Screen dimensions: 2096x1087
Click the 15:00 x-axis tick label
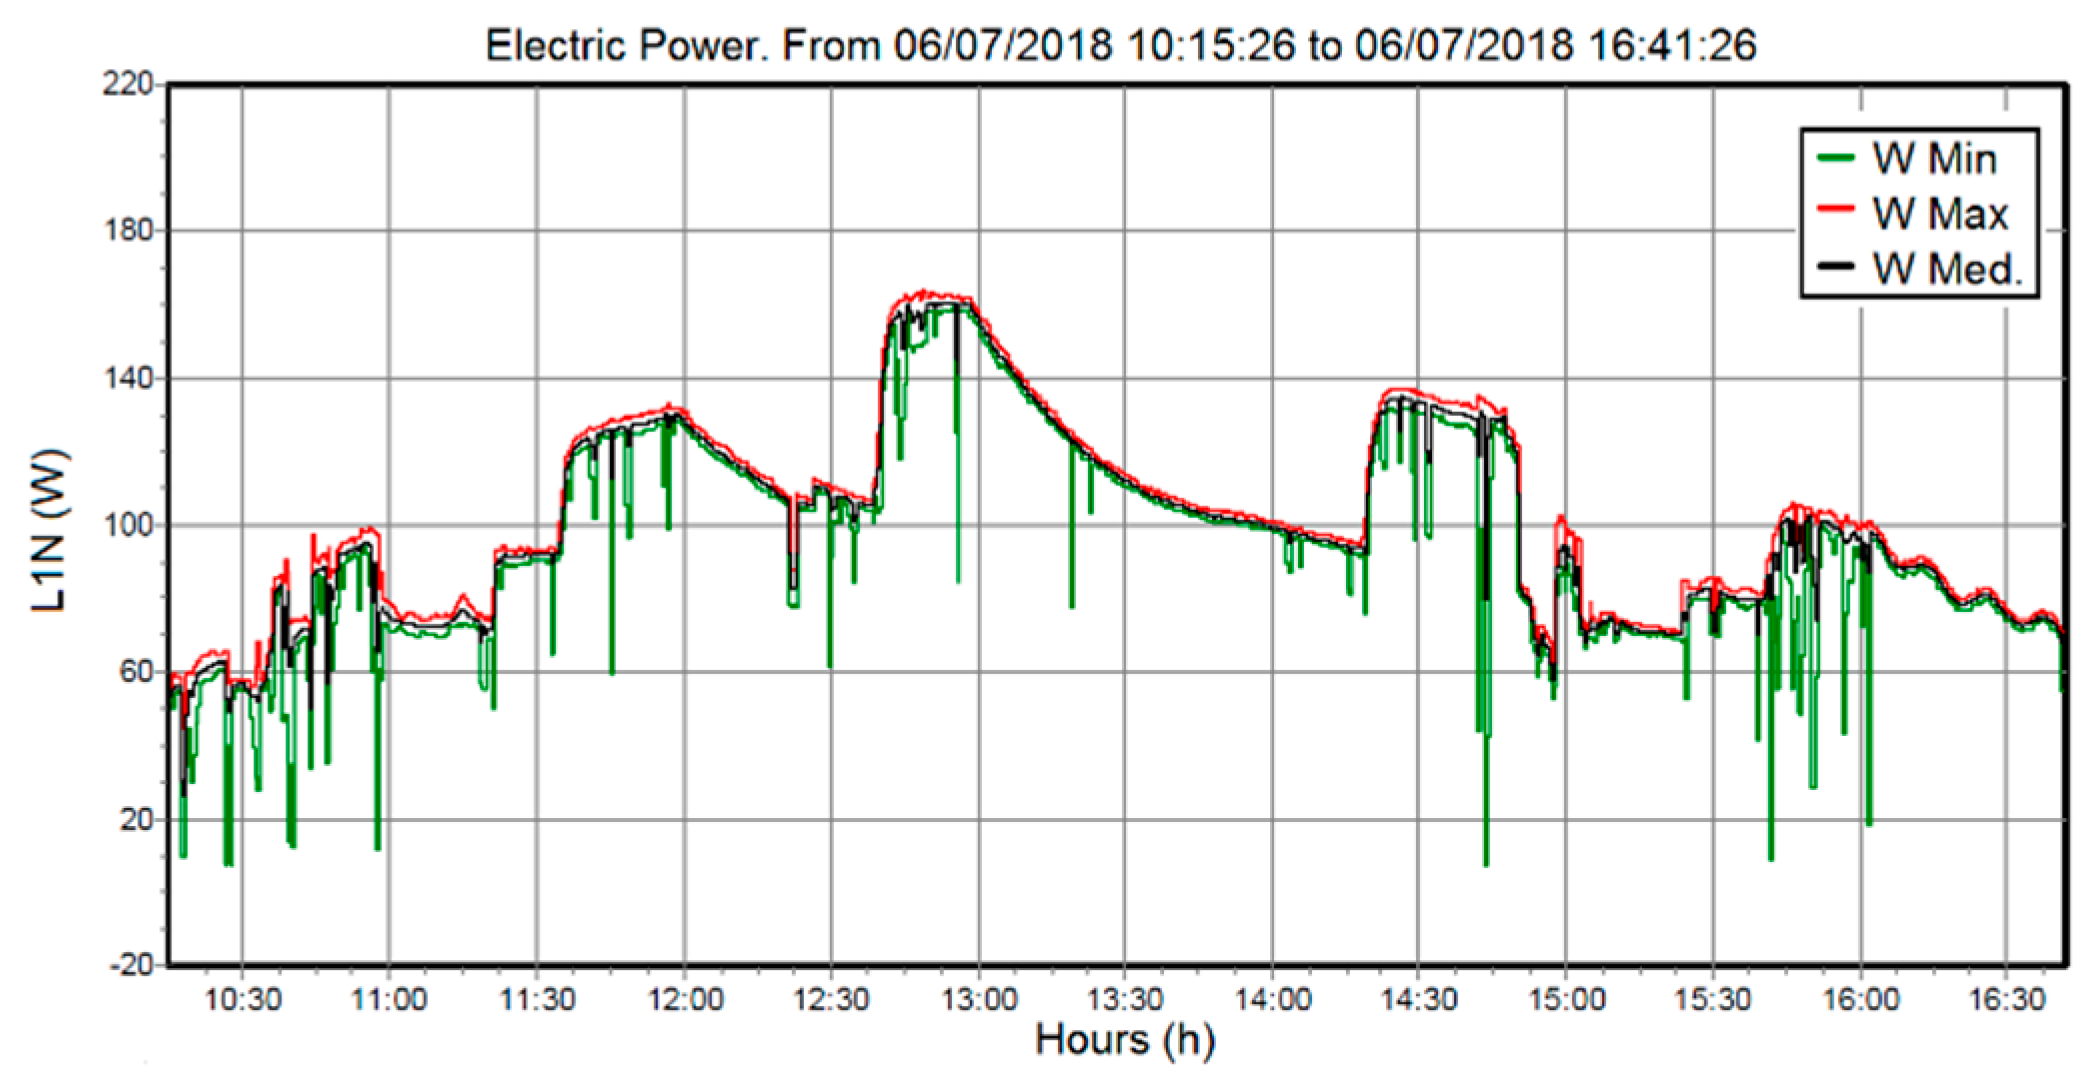(1565, 999)
